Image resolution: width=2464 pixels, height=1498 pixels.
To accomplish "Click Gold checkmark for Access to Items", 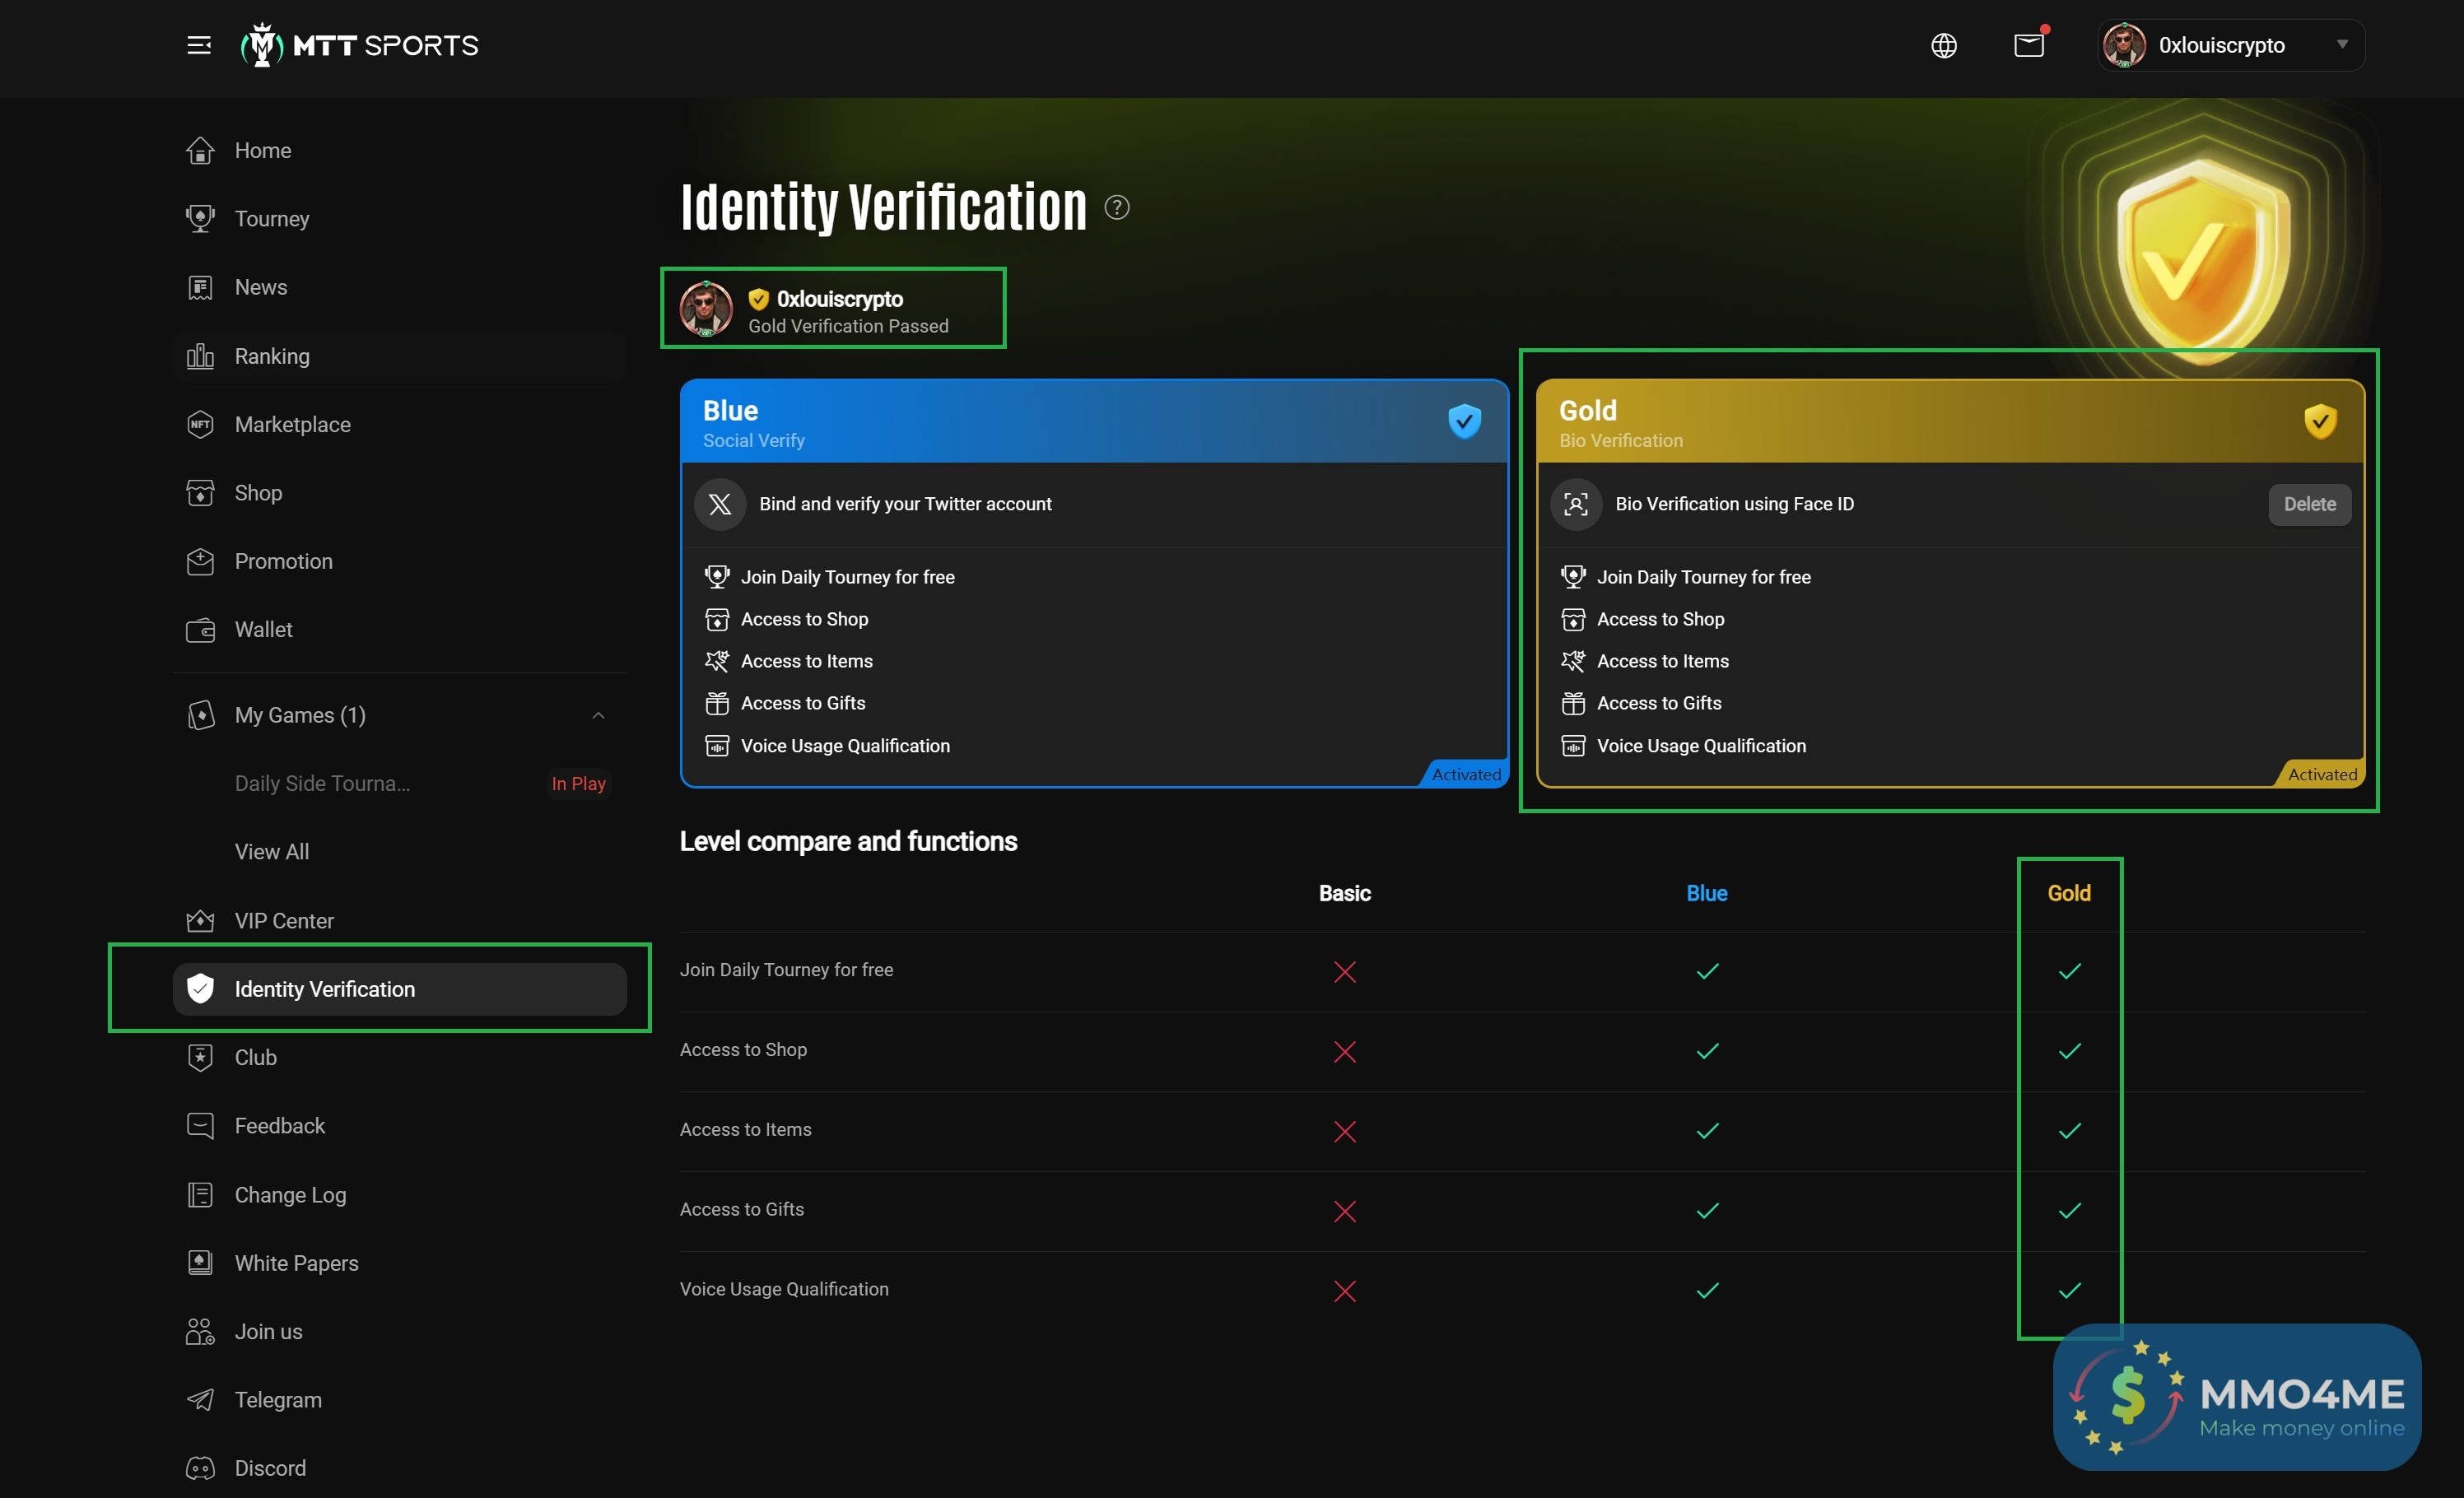I will click(x=2069, y=1131).
